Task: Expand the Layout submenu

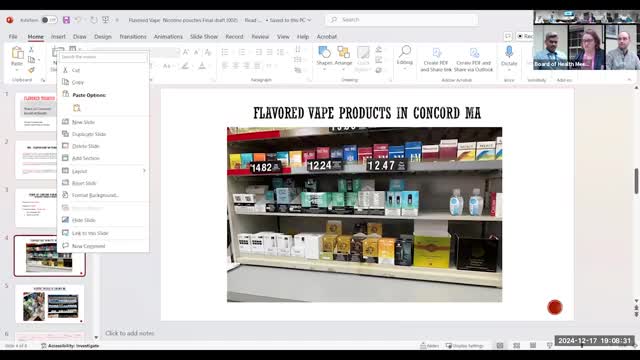Action: [103, 171]
